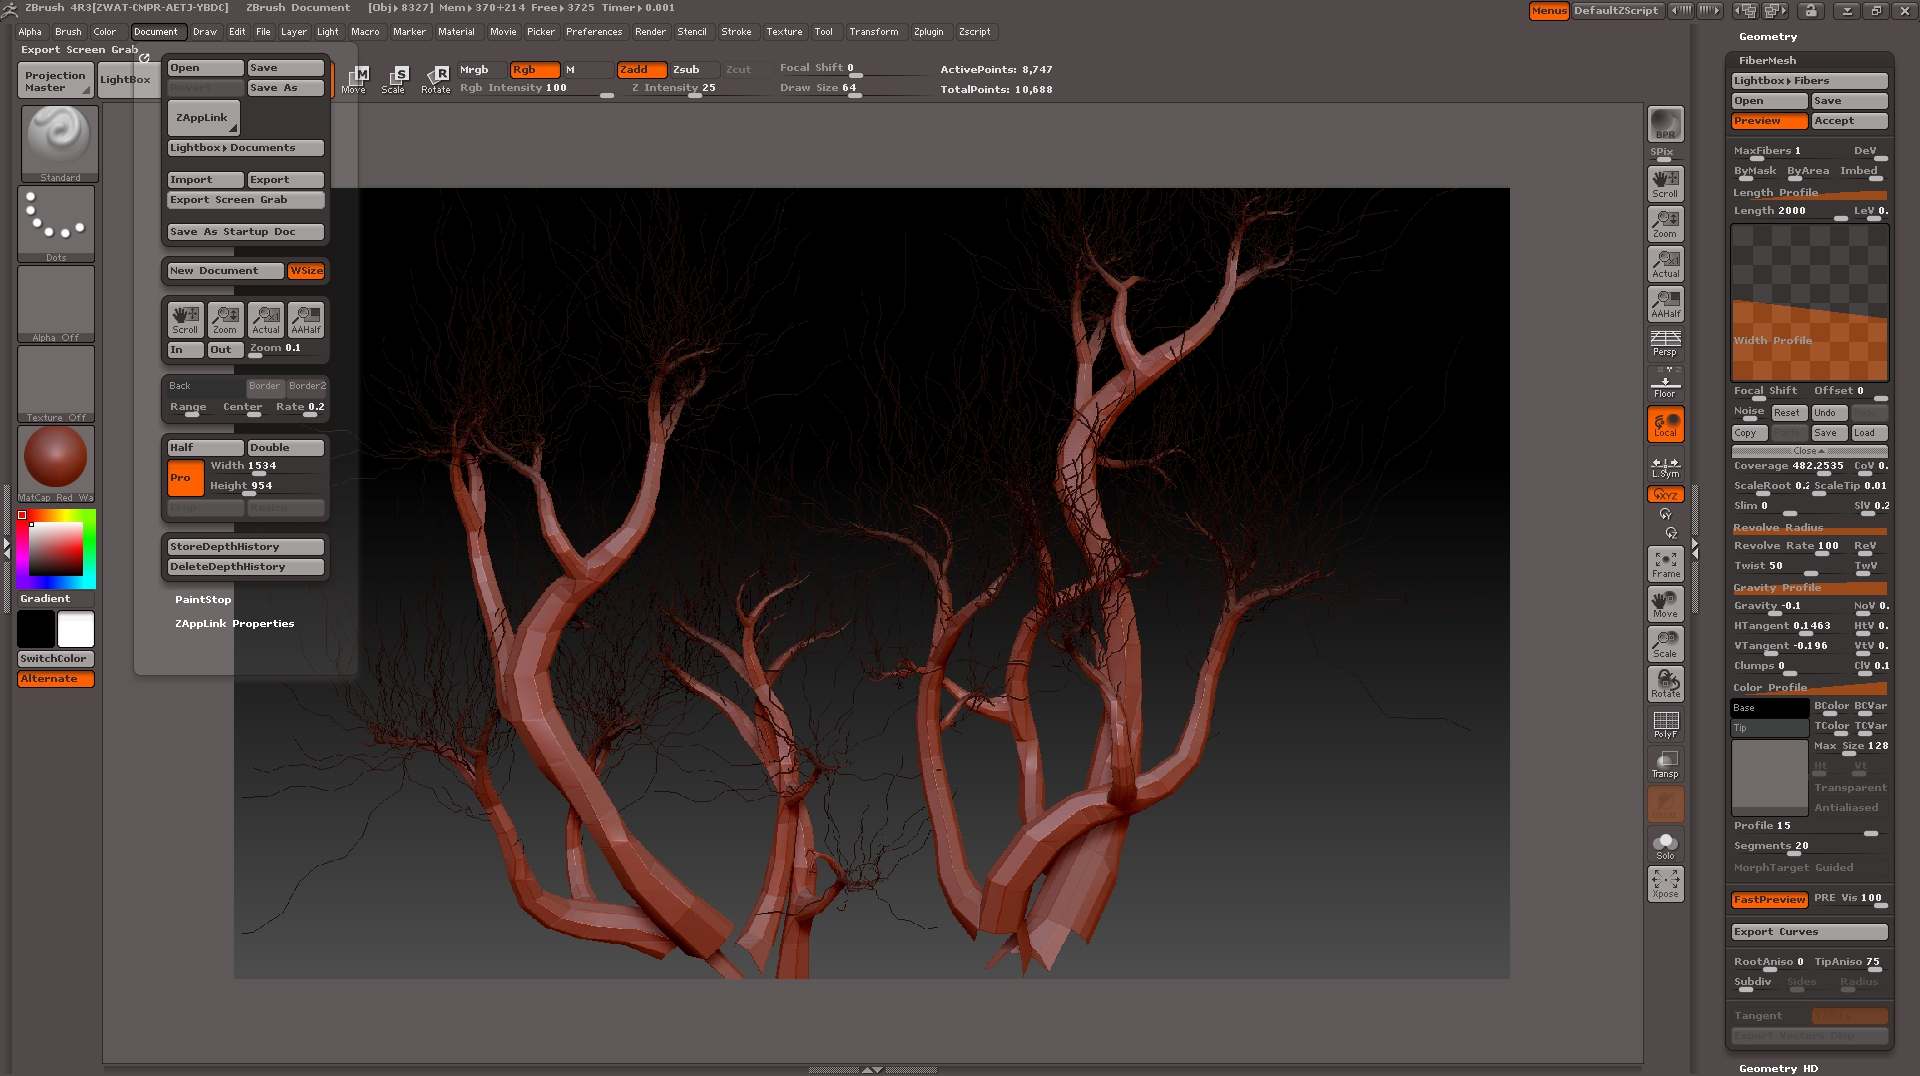Collapse the FiberMesh panel via Close arrow
1920x1076 pixels.
(1808, 451)
